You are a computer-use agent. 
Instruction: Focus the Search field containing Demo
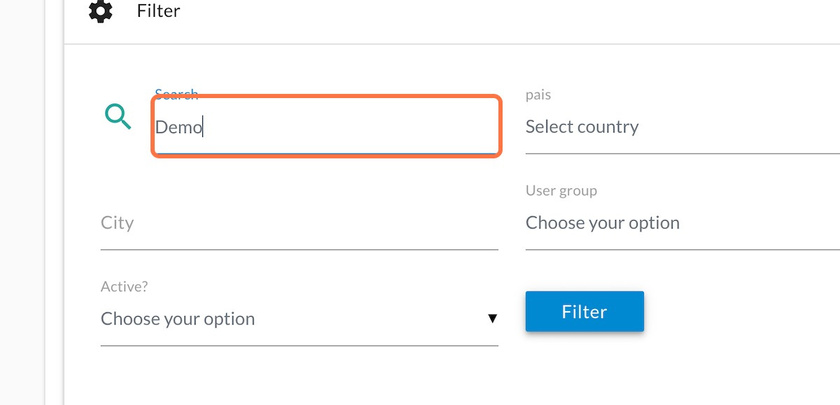pos(326,126)
